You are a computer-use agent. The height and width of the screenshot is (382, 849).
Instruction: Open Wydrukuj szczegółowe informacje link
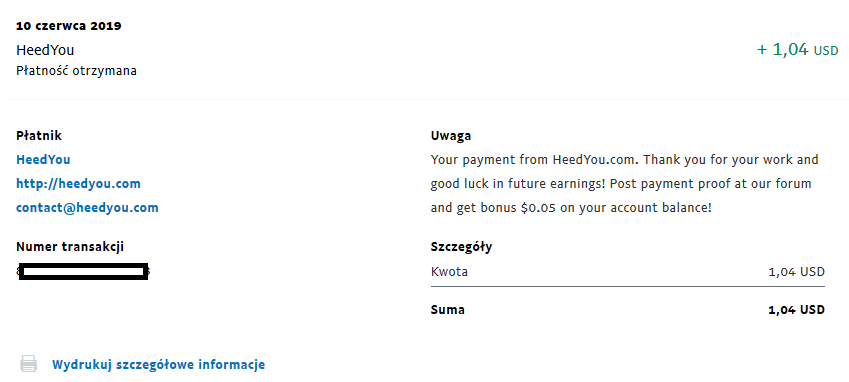coord(159,365)
